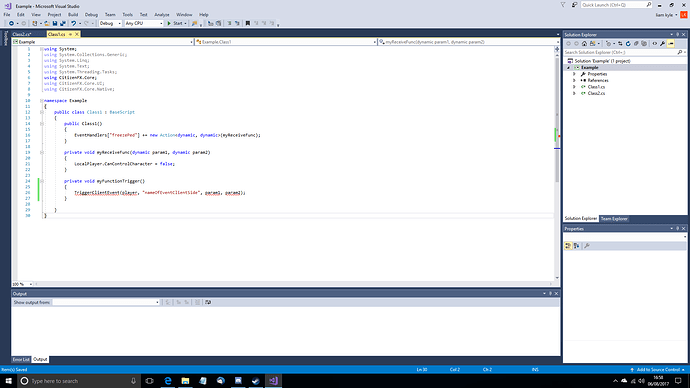Viewport: 690px width, 388px height.
Task: Open the Debug configuration dropdown
Action: coord(110,23)
